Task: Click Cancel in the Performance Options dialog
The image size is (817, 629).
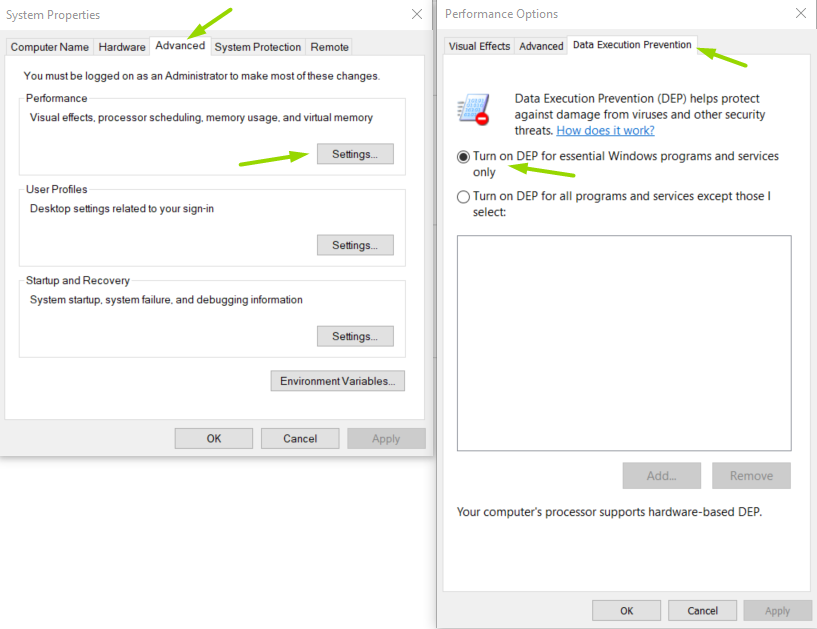Action: pyautogui.click(x=702, y=610)
